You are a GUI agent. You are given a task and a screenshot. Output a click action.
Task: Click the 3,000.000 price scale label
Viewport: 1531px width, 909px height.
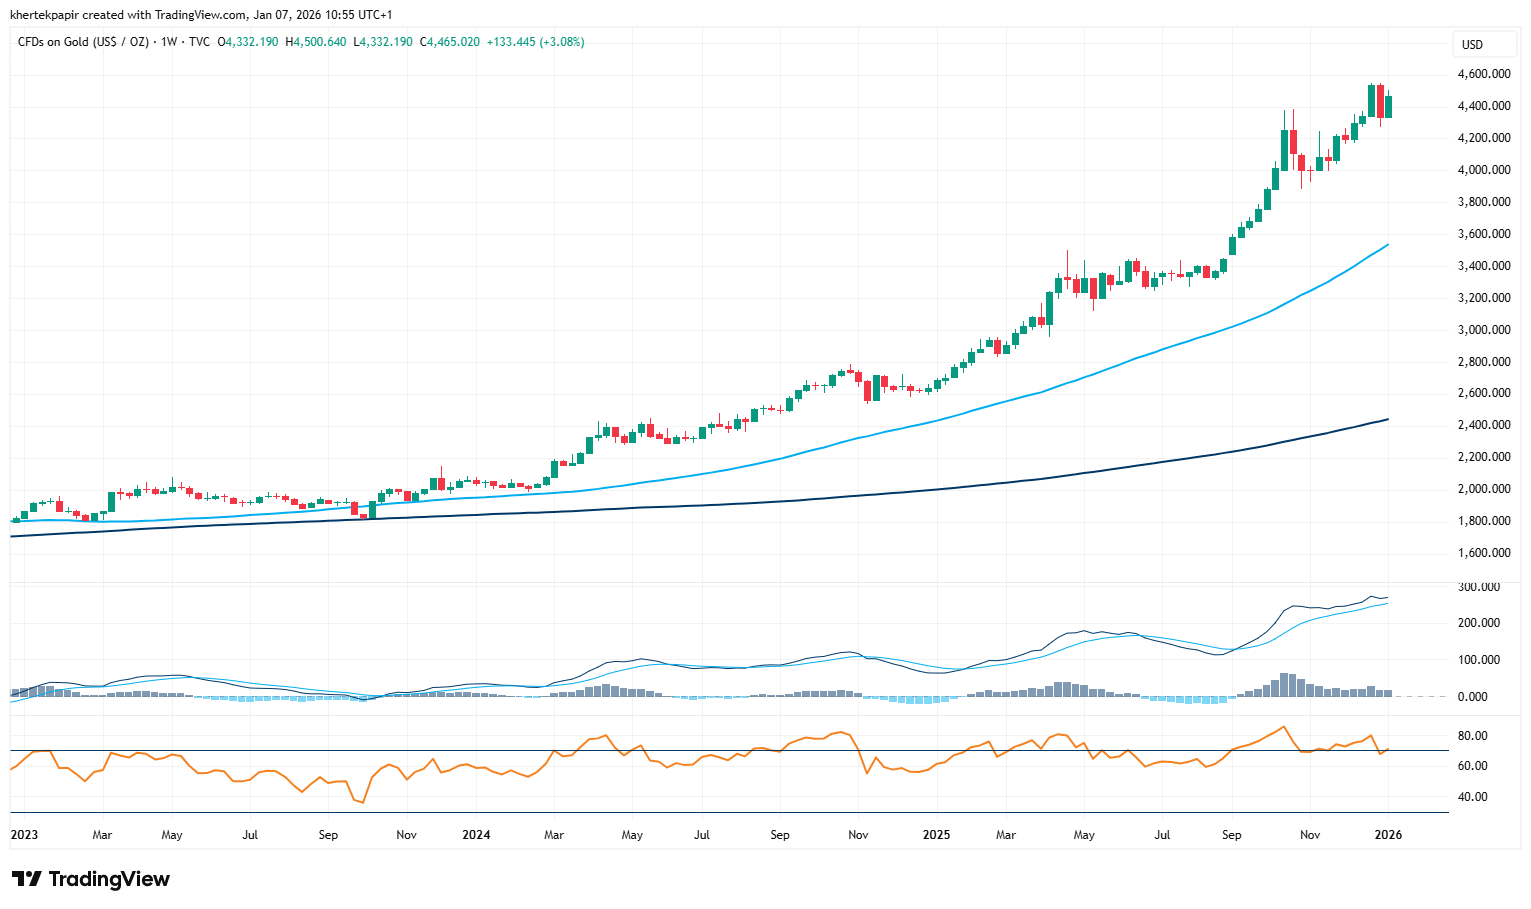[x=1484, y=330]
